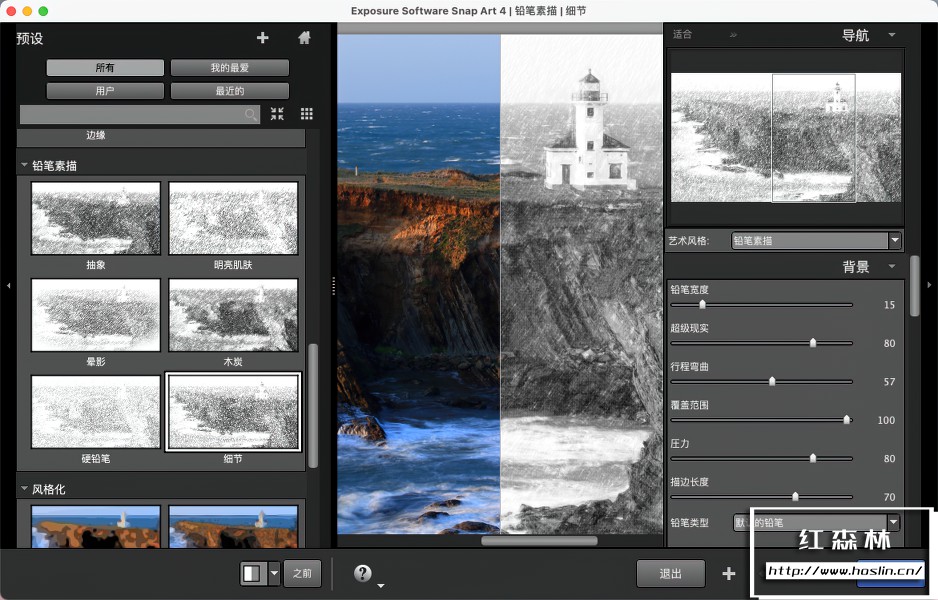Open the 铅笔类型 dropdown
The height and width of the screenshot is (600, 938).
click(893, 521)
